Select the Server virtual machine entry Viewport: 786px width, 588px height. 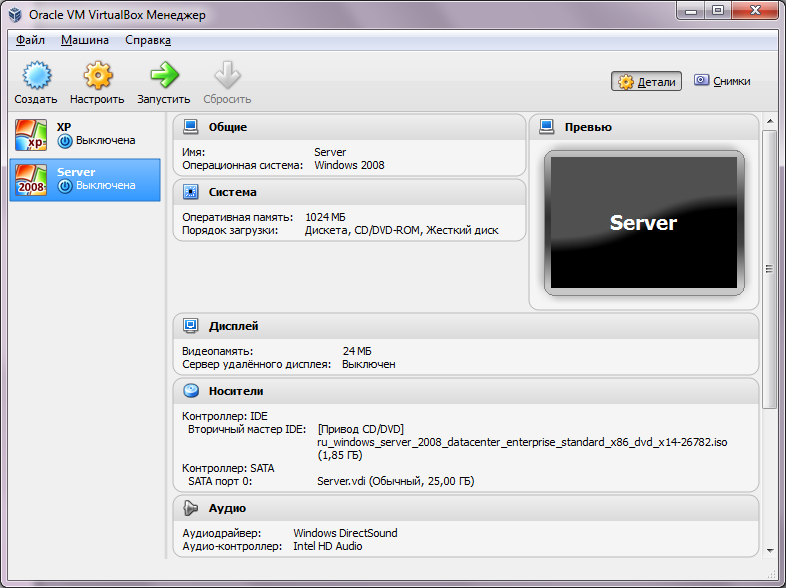tap(85, 180)
